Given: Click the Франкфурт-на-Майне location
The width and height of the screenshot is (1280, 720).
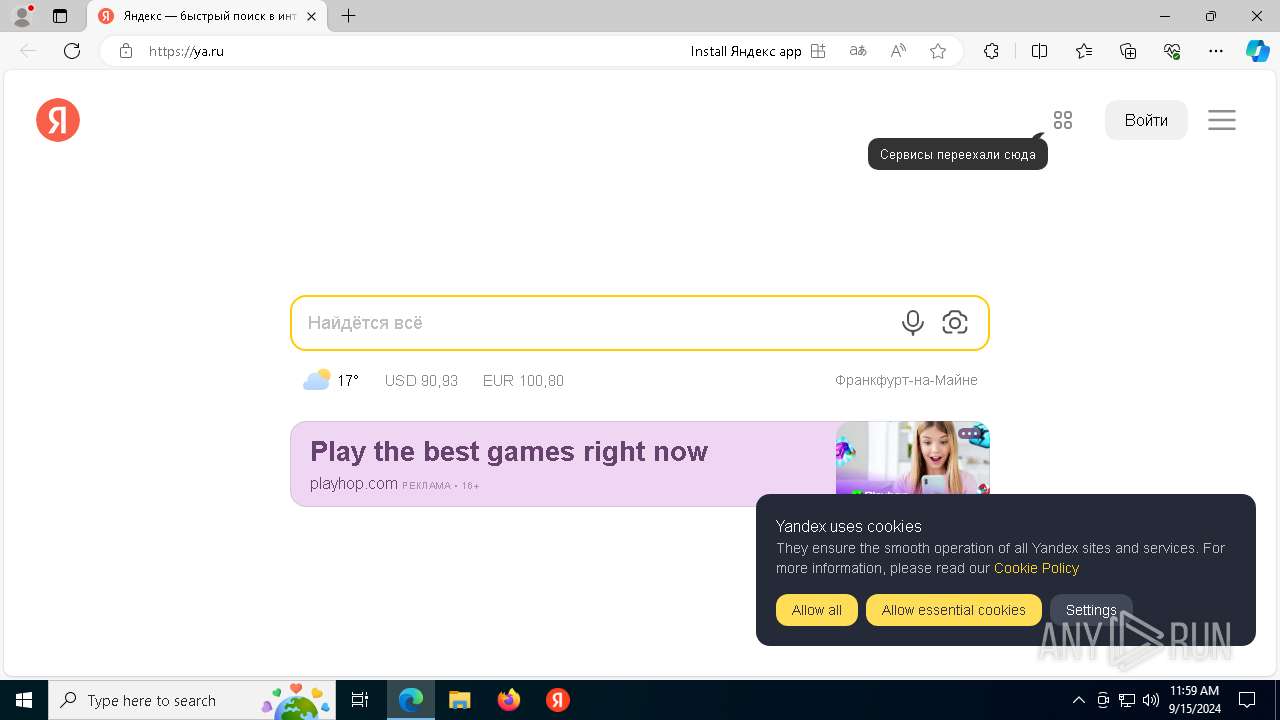Looking at the screenshot, I should click(x=906, y=380).
